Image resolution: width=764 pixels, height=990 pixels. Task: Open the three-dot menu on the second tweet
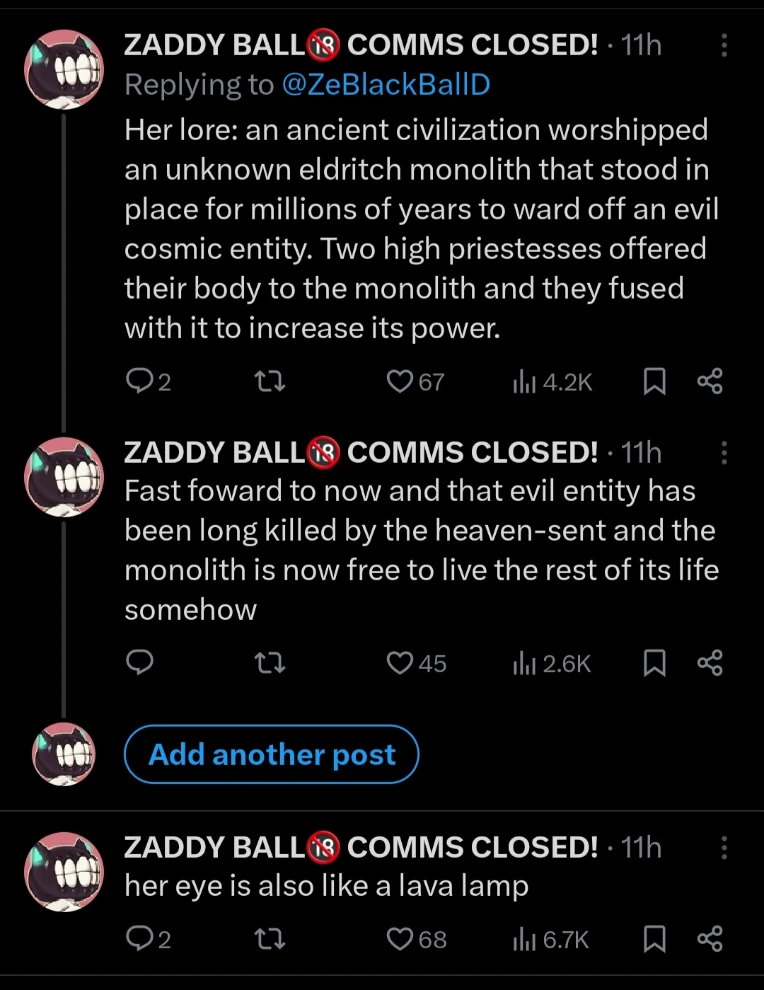pyautogui.click(x=724, y=453)
